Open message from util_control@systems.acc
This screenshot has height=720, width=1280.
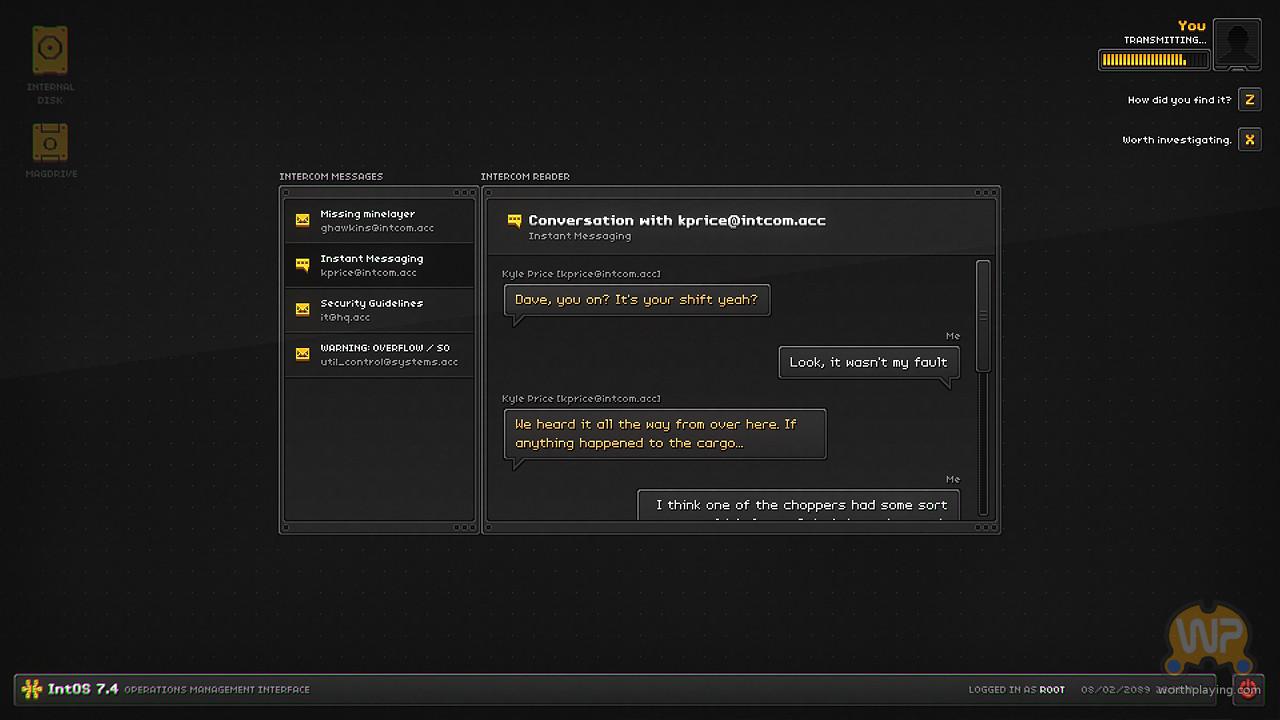tap(388, 354)
